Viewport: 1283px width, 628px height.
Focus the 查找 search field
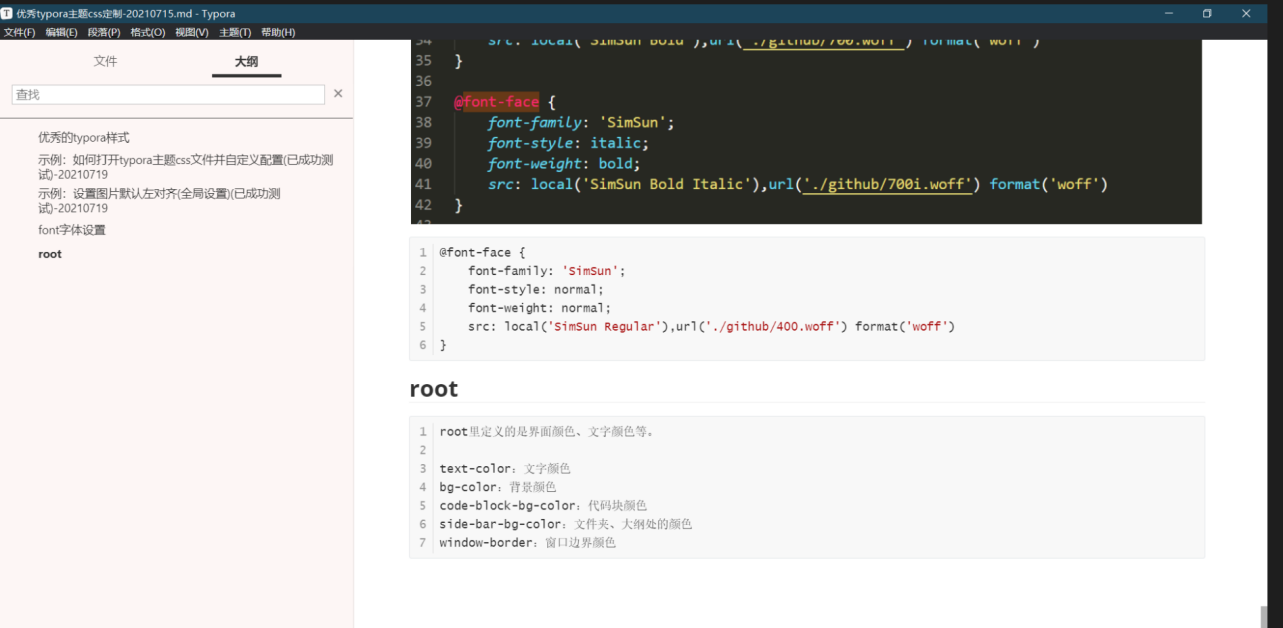pos(168,94)
